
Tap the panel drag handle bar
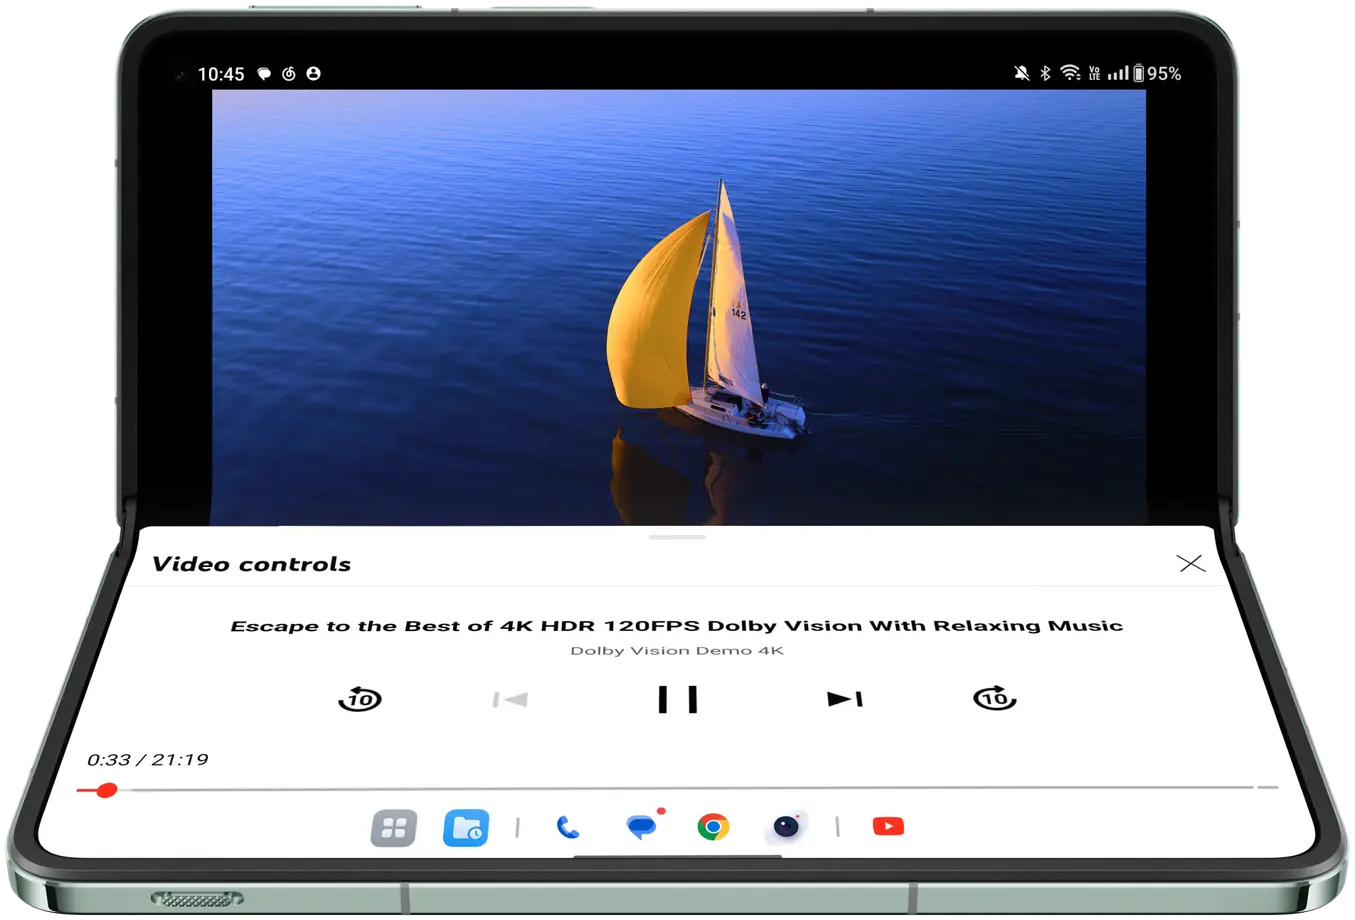click(677, 538)
